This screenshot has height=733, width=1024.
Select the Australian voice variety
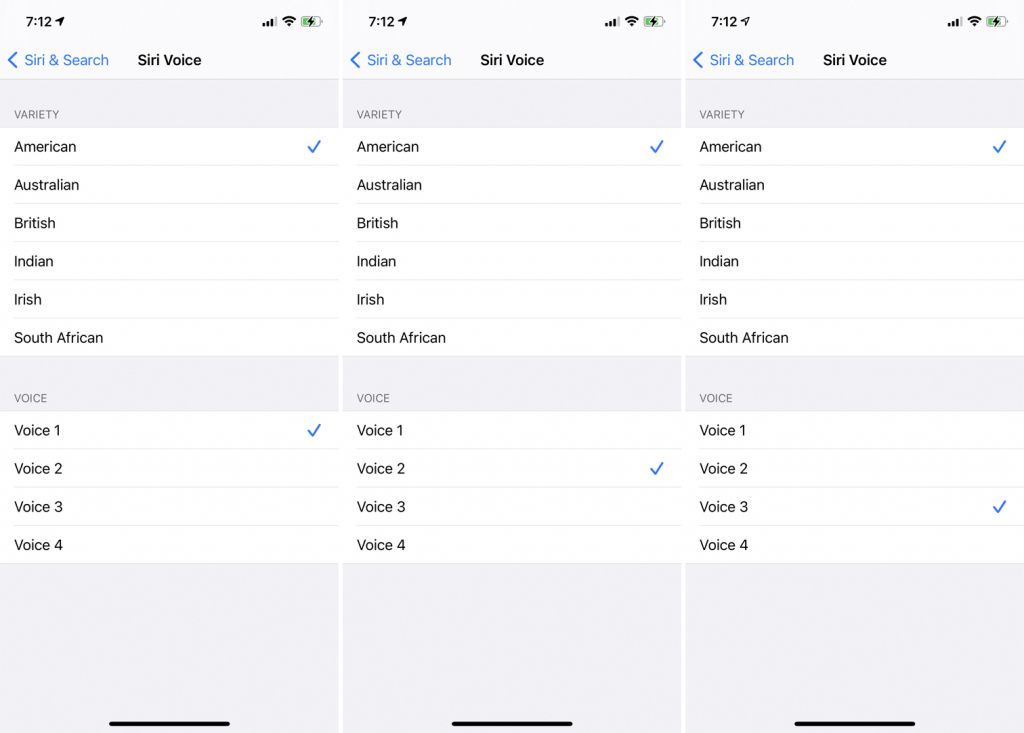point(45,185)
